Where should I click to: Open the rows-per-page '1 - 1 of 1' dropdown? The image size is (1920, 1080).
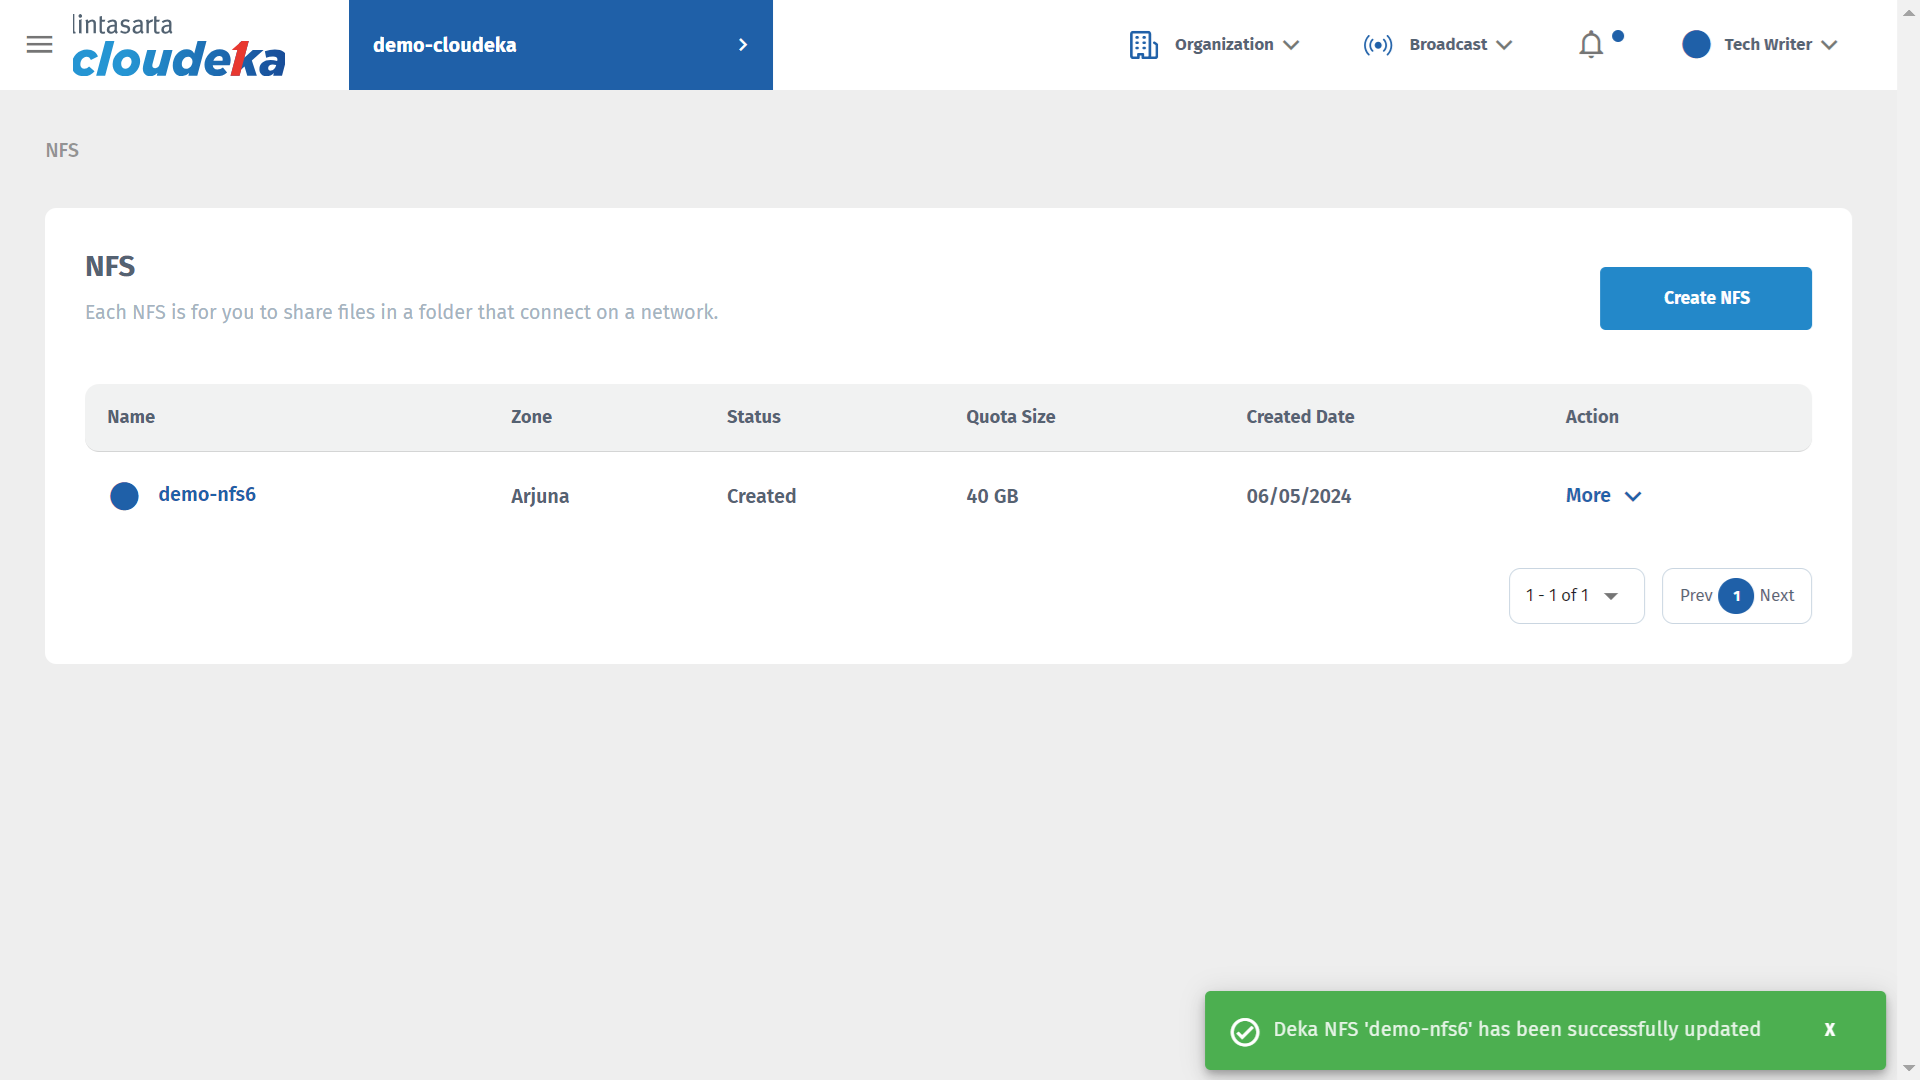(1575, 596)
